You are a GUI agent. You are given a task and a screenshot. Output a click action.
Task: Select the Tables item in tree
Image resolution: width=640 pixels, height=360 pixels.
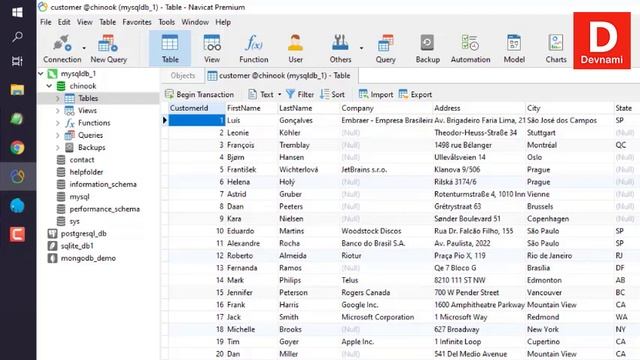88,98
